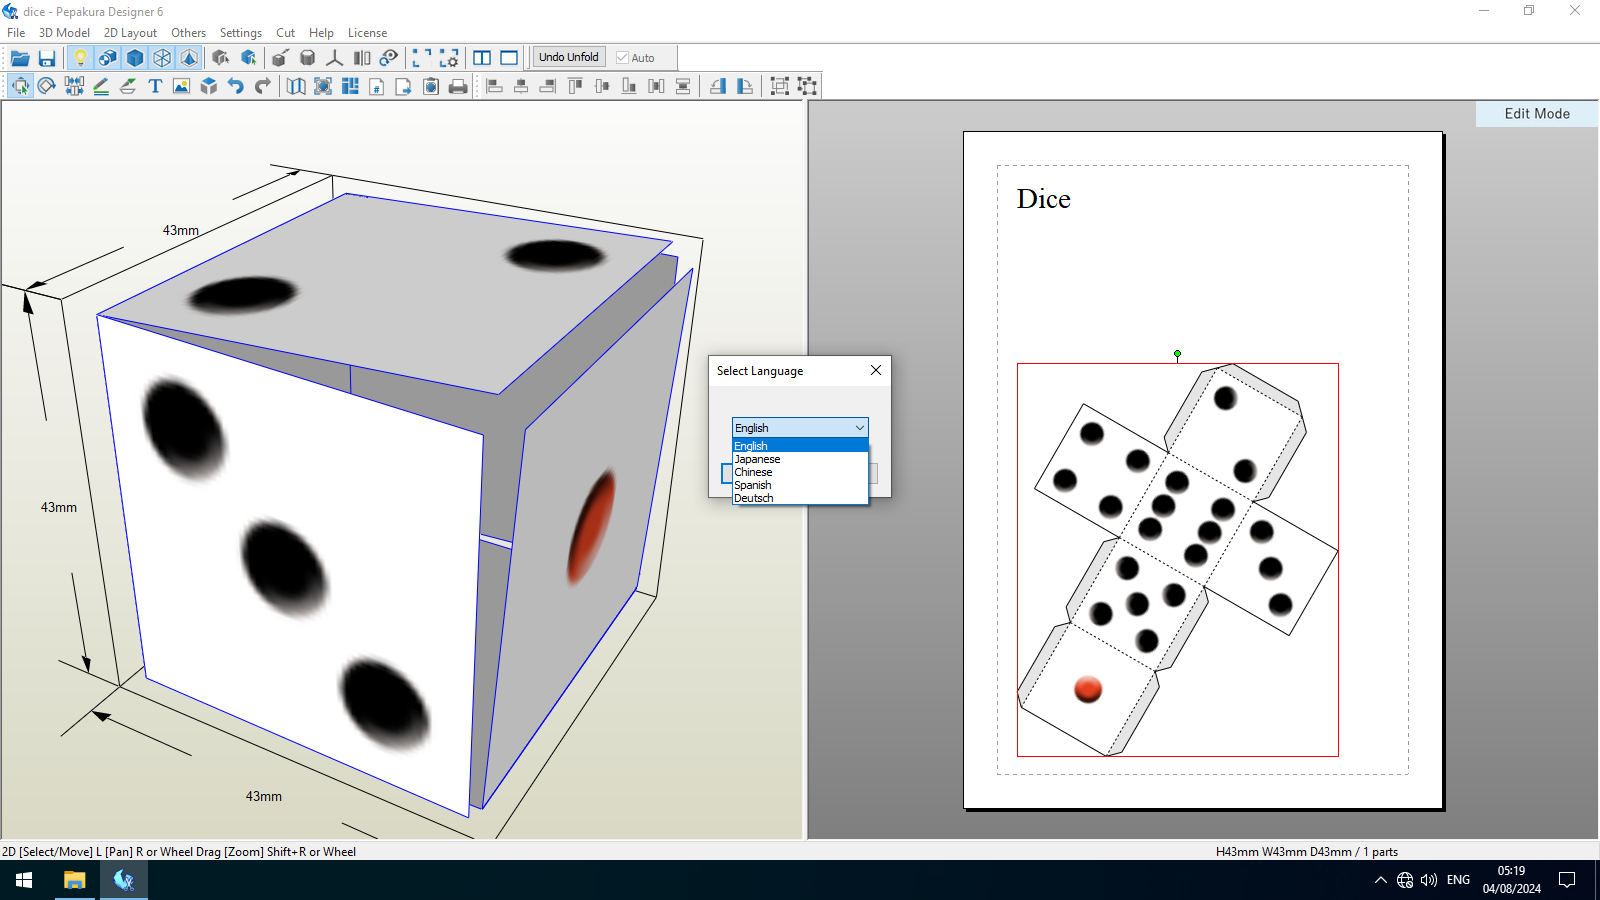Close the Select Language dialog
This screenshot has height=900, width=1600.
click(x=876, y=370)
